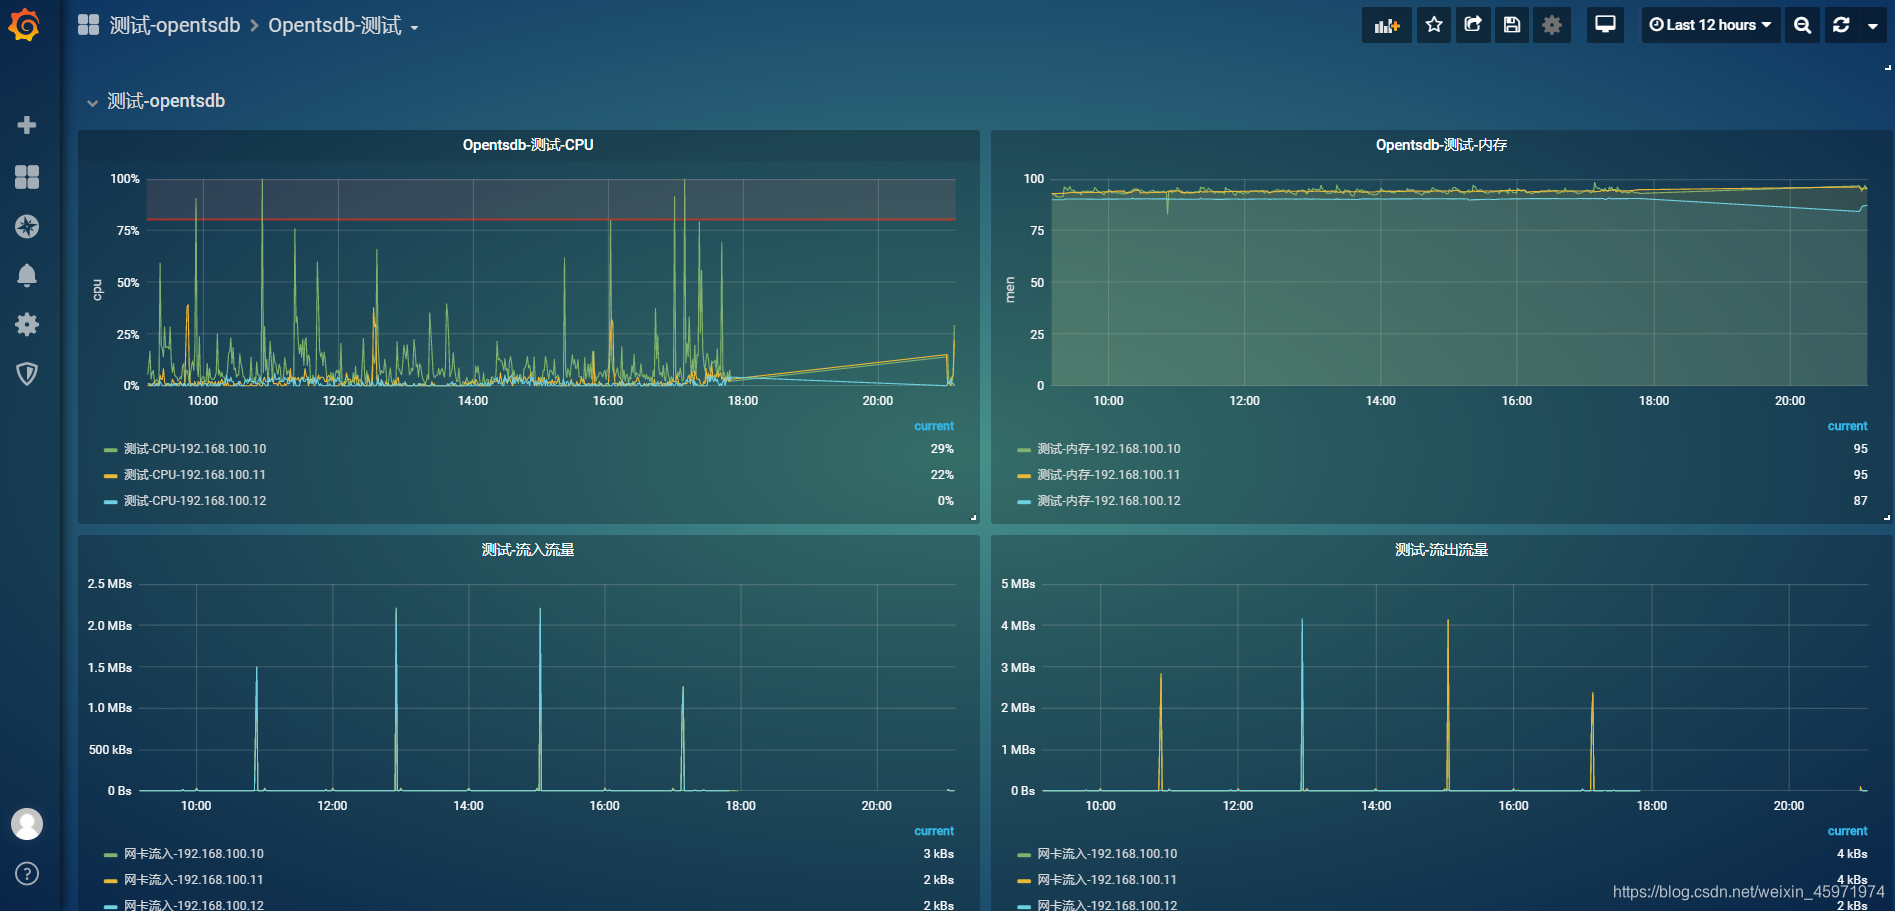Toggle series 测试-CPU-192.168.100.12 in the legend

tap(195, 501)
